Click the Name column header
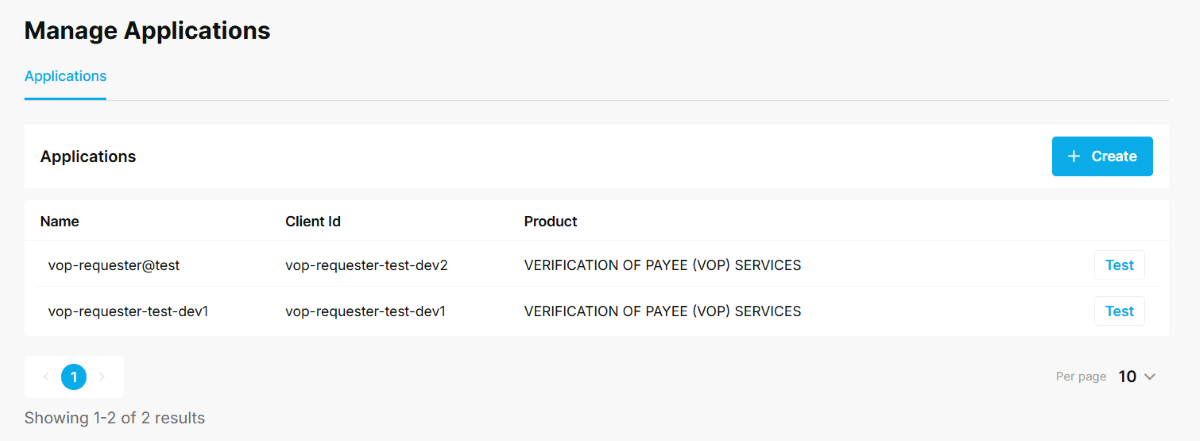1200x441 pixels. click(x=59, y=221)
